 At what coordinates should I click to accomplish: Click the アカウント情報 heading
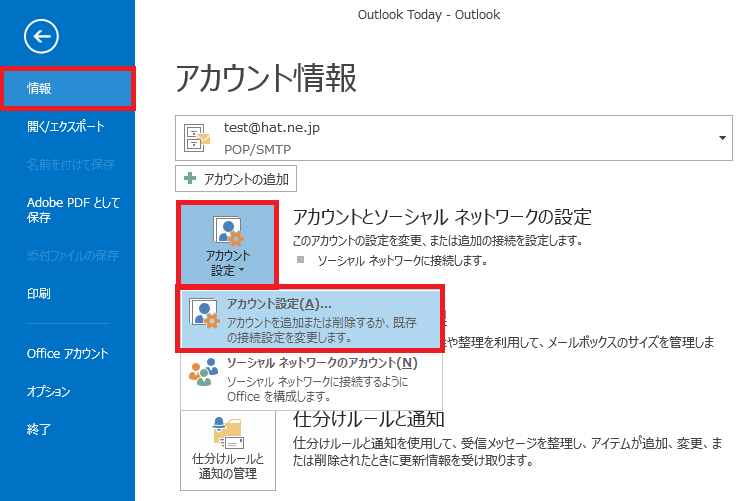(266, 78)
